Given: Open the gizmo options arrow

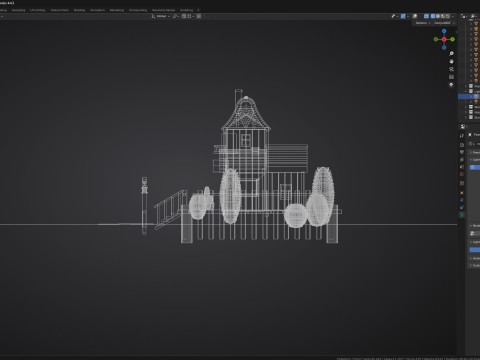Looking at the screenshot, I should [408, 16].
